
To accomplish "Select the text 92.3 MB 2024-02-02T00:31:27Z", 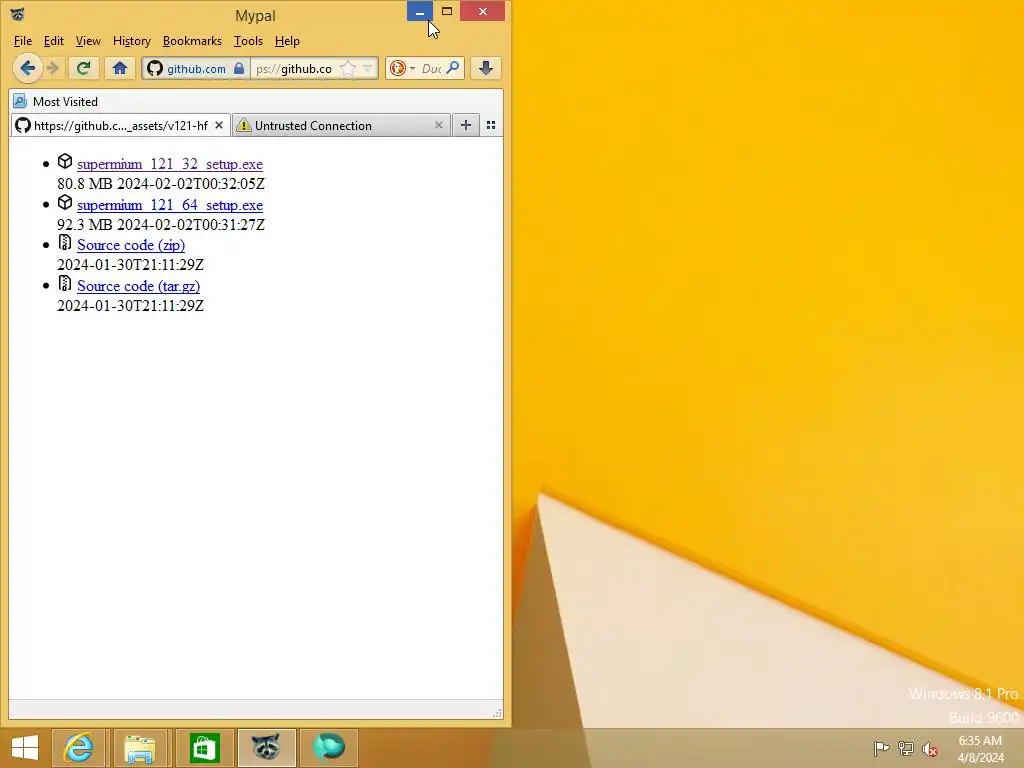I will point(161,225).
